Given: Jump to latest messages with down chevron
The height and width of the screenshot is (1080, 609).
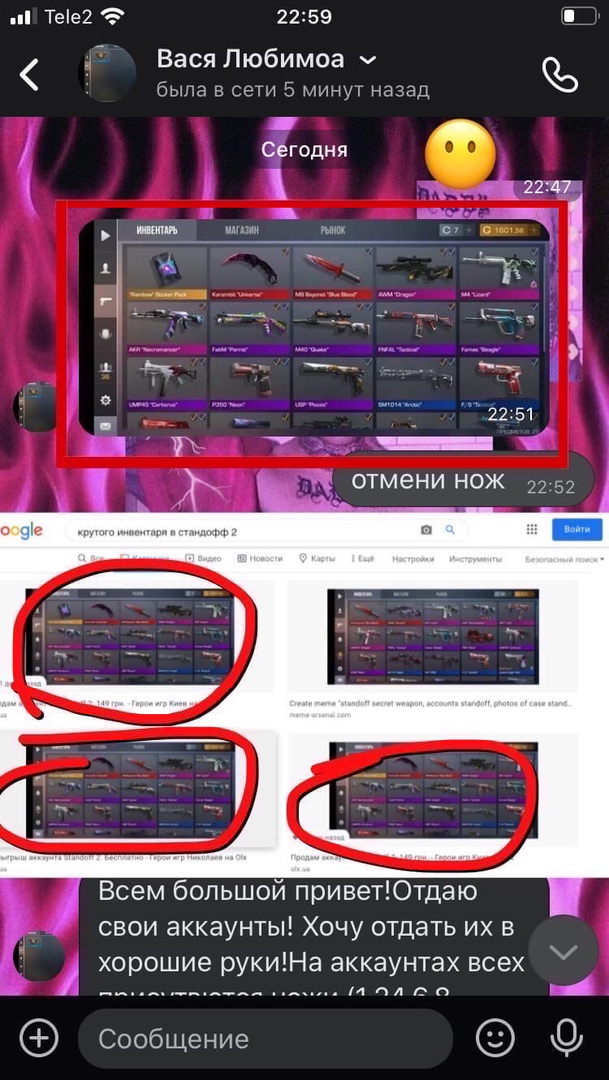Looking at the screenshot, I should pos(563,951).
